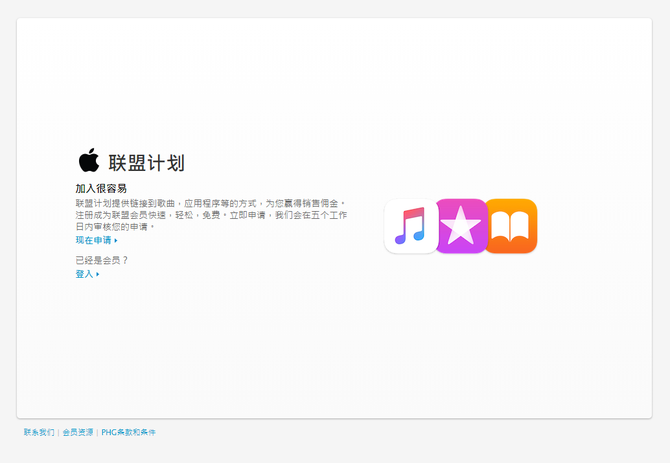Open the PHG条款和条件 footer link
The image size is (670, 463).
tap(128, 432)
